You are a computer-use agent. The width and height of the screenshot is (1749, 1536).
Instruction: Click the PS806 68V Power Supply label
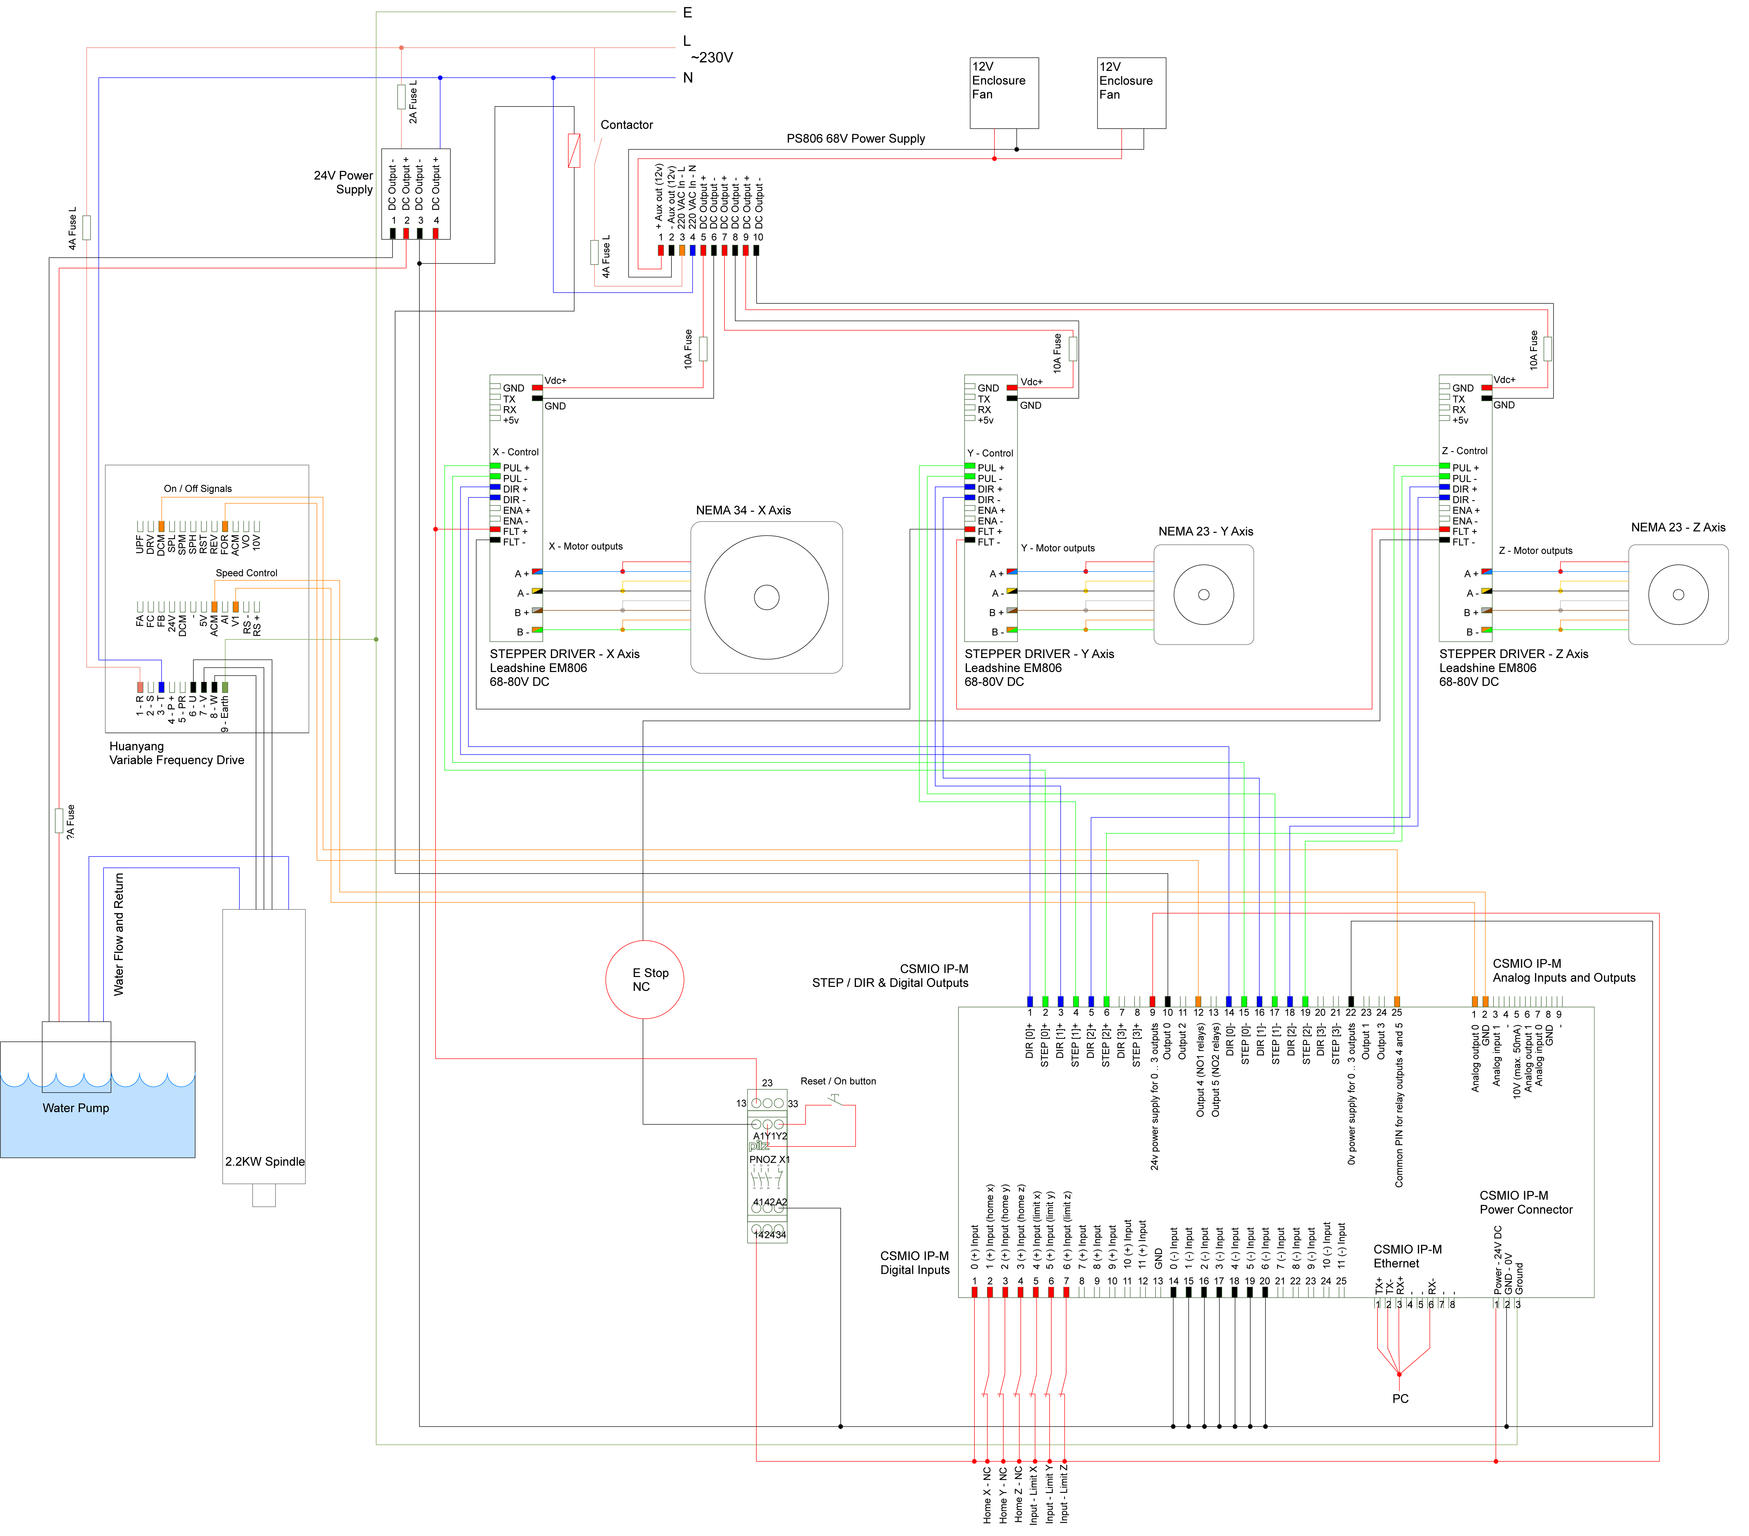pyautogui.click(x=855, y=139)
